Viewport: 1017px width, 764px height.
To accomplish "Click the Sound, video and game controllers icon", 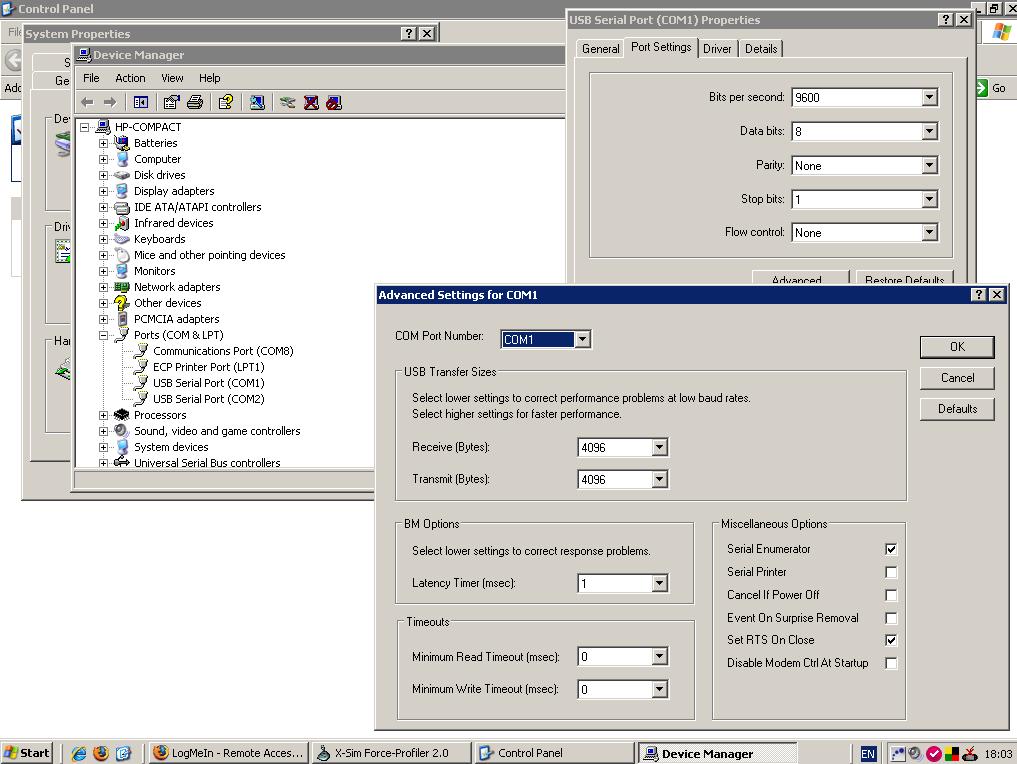I will click(x=121, y=431).
